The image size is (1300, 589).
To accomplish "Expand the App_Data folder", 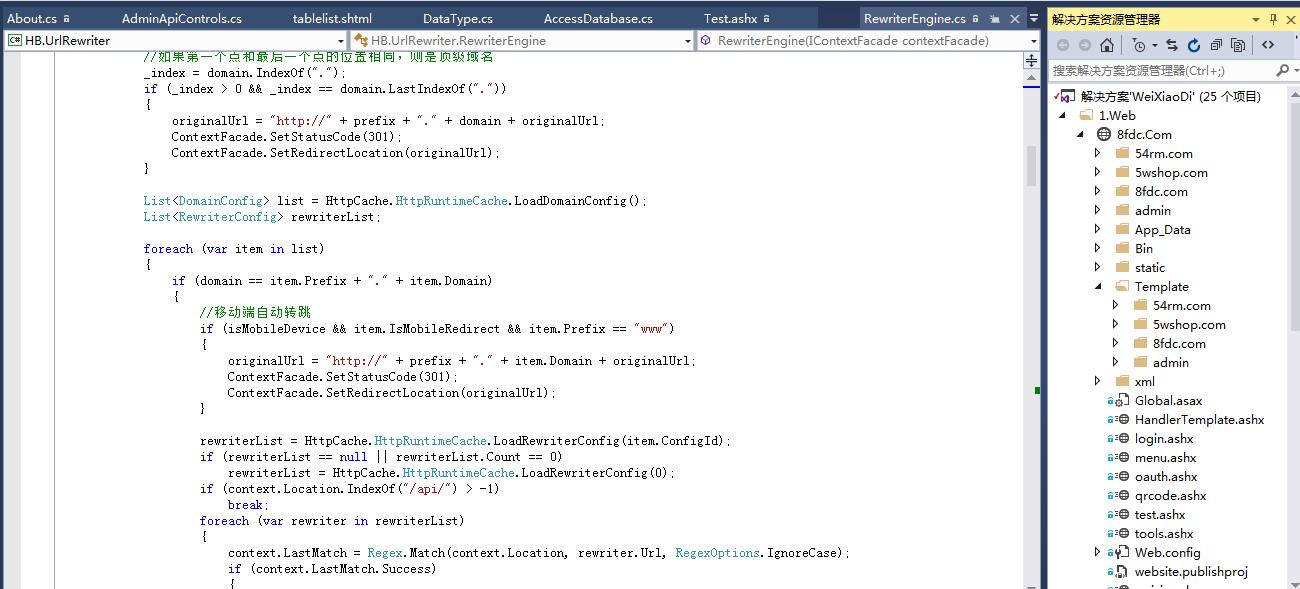I will 1097,230.
